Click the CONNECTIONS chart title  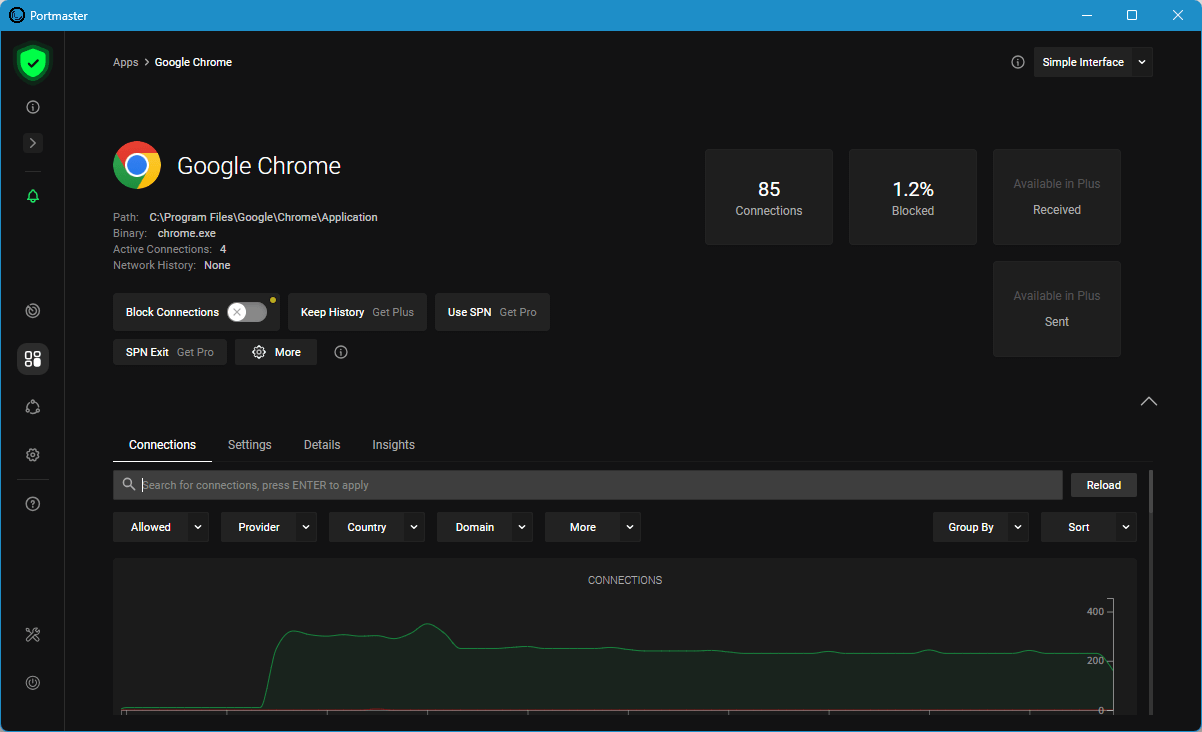(x=625, y=580)
